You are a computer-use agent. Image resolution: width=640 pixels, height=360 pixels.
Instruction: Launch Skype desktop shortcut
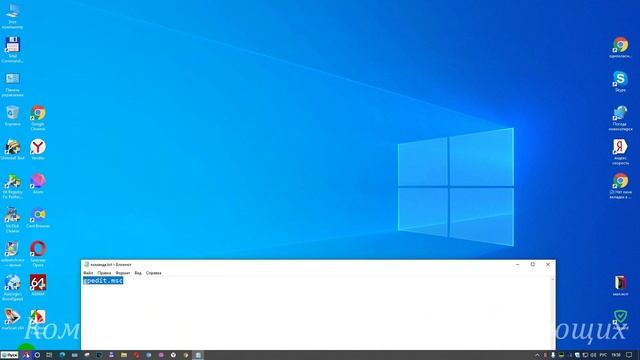pyautogui.click(x=620, y=81)
